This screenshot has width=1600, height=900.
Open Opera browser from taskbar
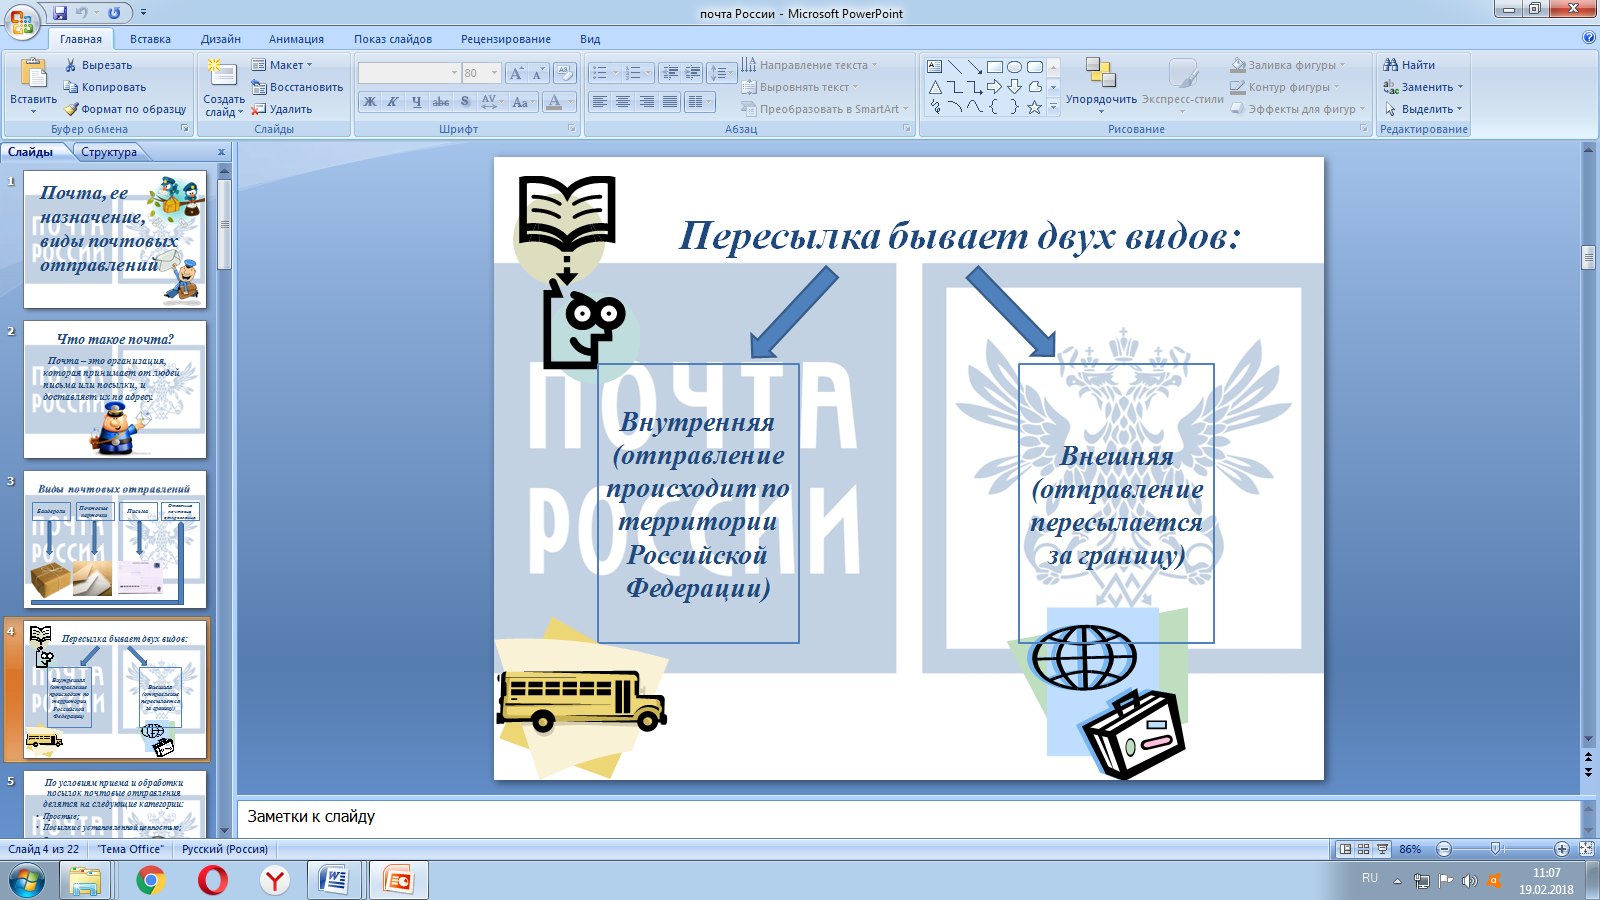[213, 880]
